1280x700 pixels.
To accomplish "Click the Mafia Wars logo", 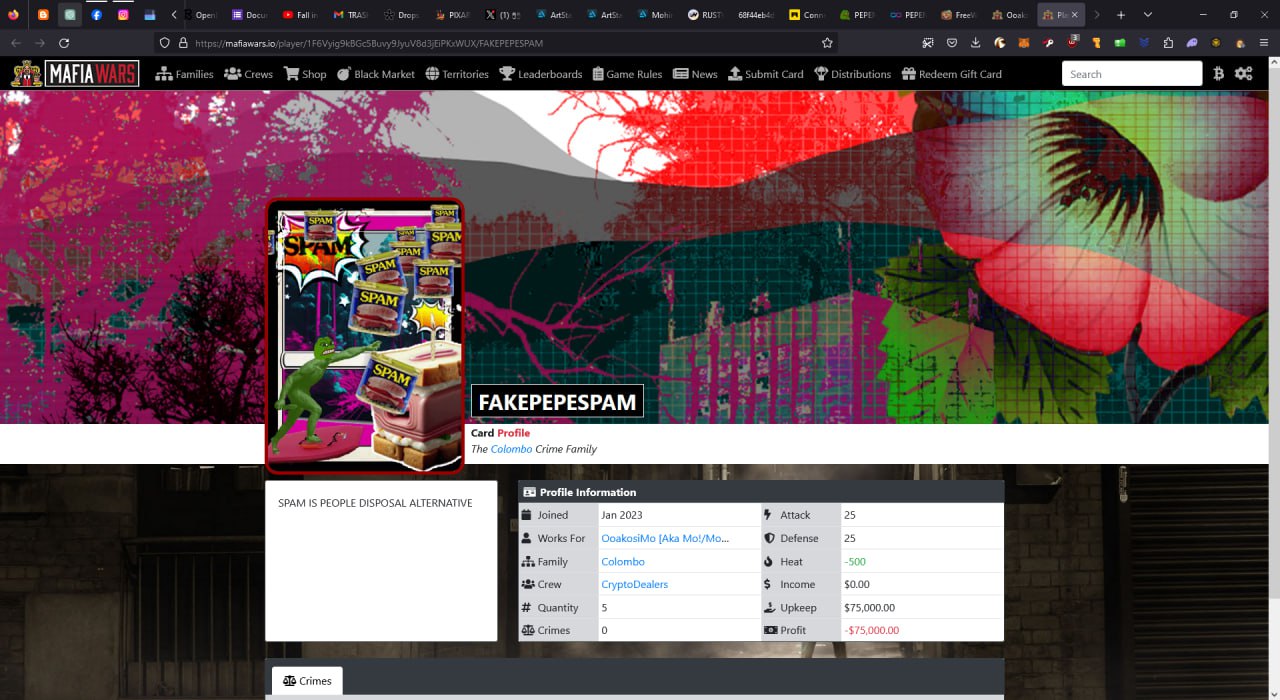I will click(76, 73).
